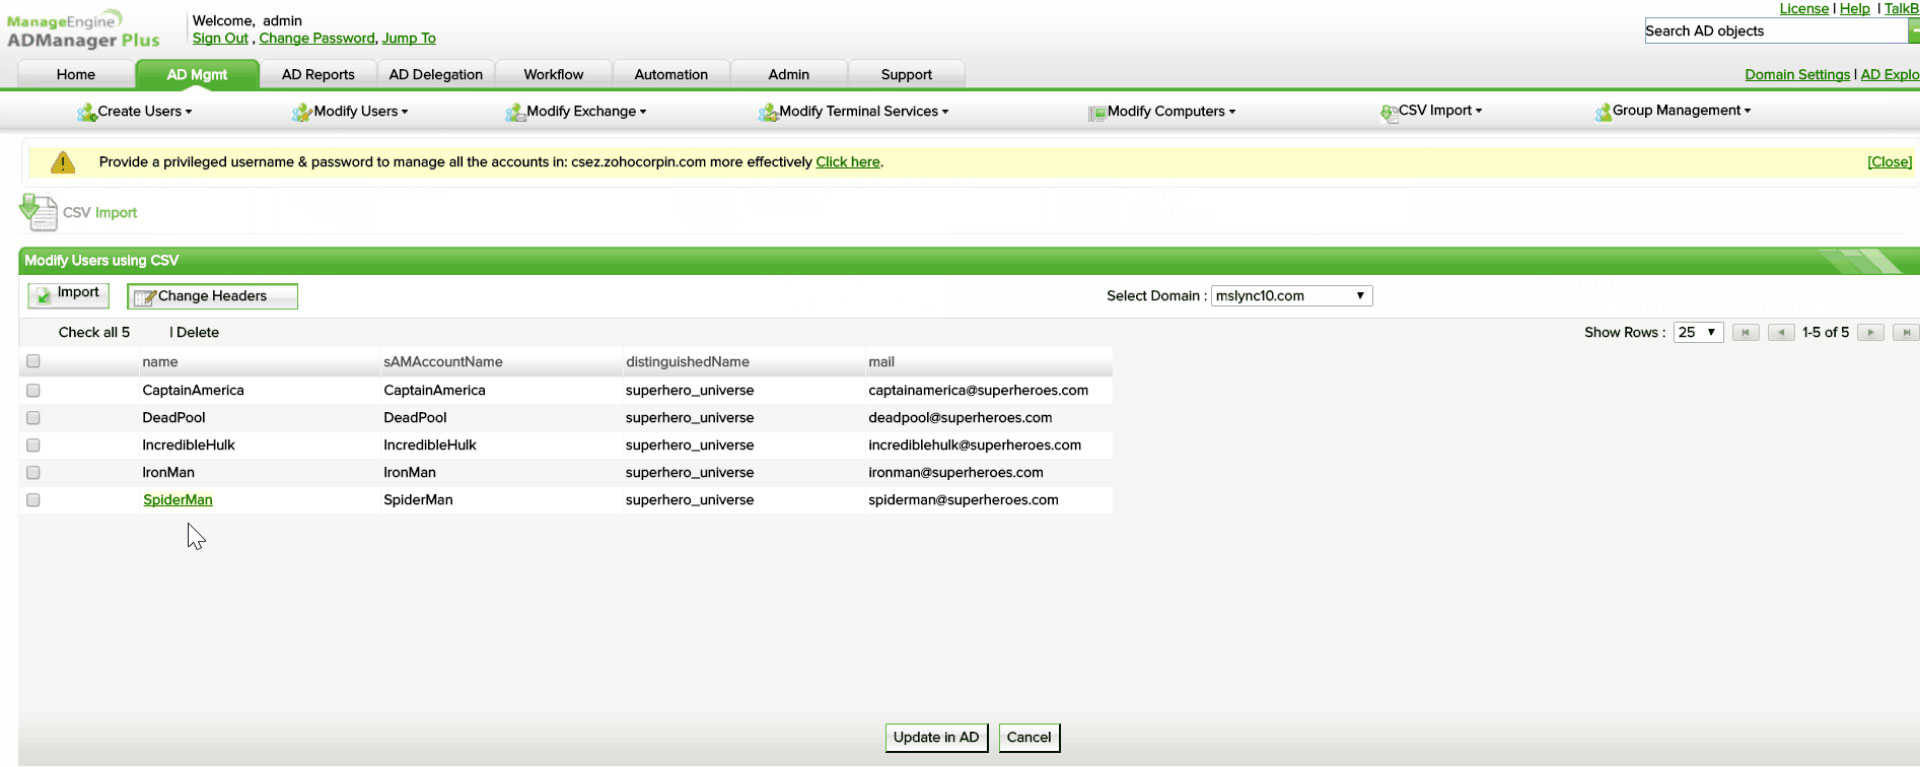Click the Jump To link
Image resolution: width=1924 pixels, height=767 pixels.
(409, 39)
